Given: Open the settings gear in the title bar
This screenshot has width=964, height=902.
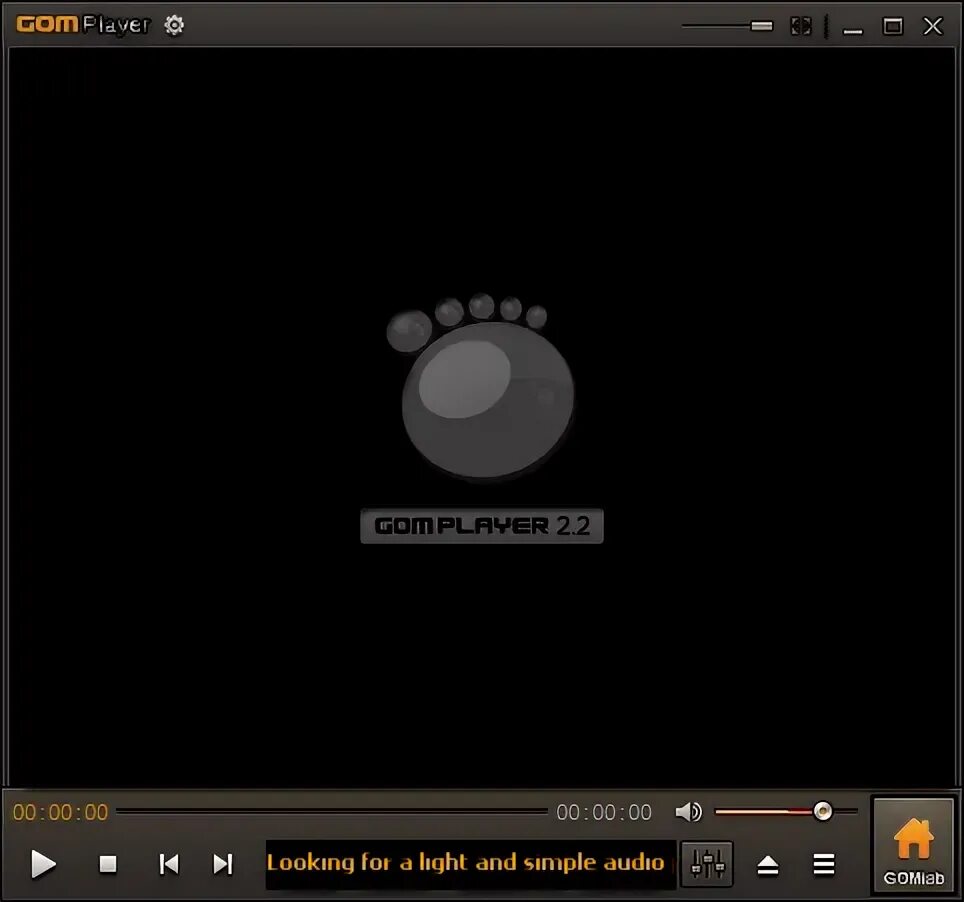Looking at the screenshot, I should click(x=174, y=25).
